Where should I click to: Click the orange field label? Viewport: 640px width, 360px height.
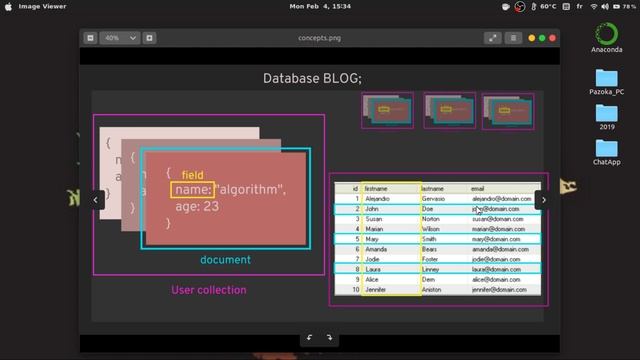click(x=192, y=175)
